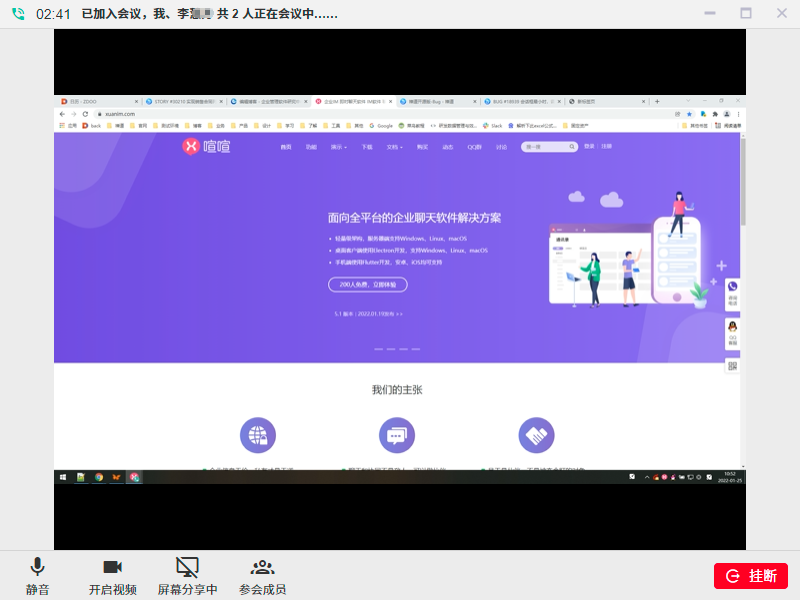
Task: Click the QQ penguin floating icon
Action: tap(733, 334)
